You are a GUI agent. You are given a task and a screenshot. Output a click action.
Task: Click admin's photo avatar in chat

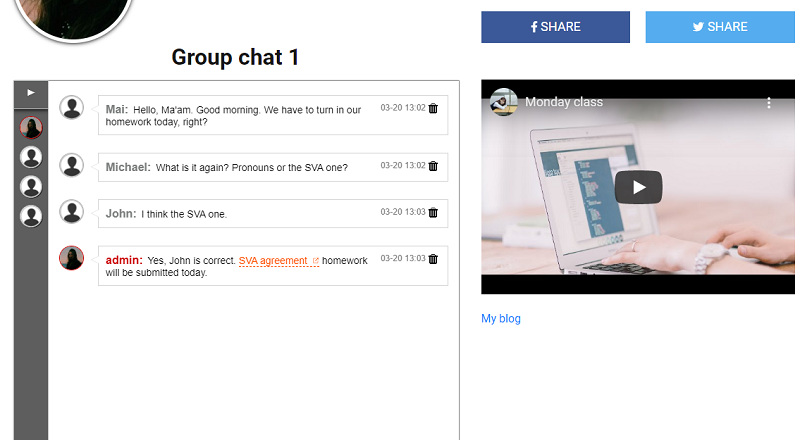click(71, 258)
